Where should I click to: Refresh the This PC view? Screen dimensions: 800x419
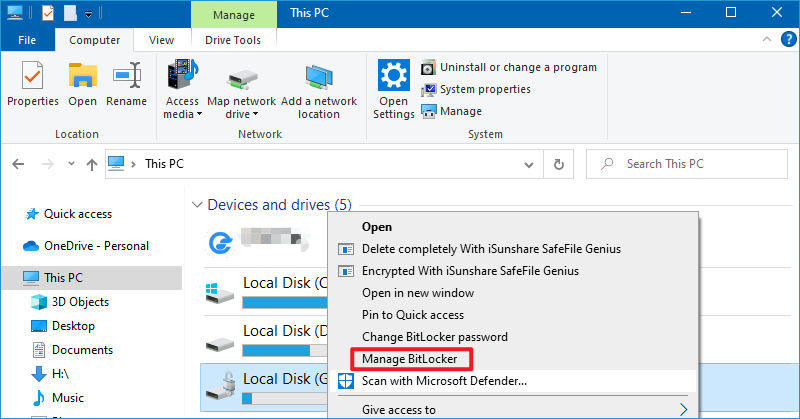coord(559,164)
